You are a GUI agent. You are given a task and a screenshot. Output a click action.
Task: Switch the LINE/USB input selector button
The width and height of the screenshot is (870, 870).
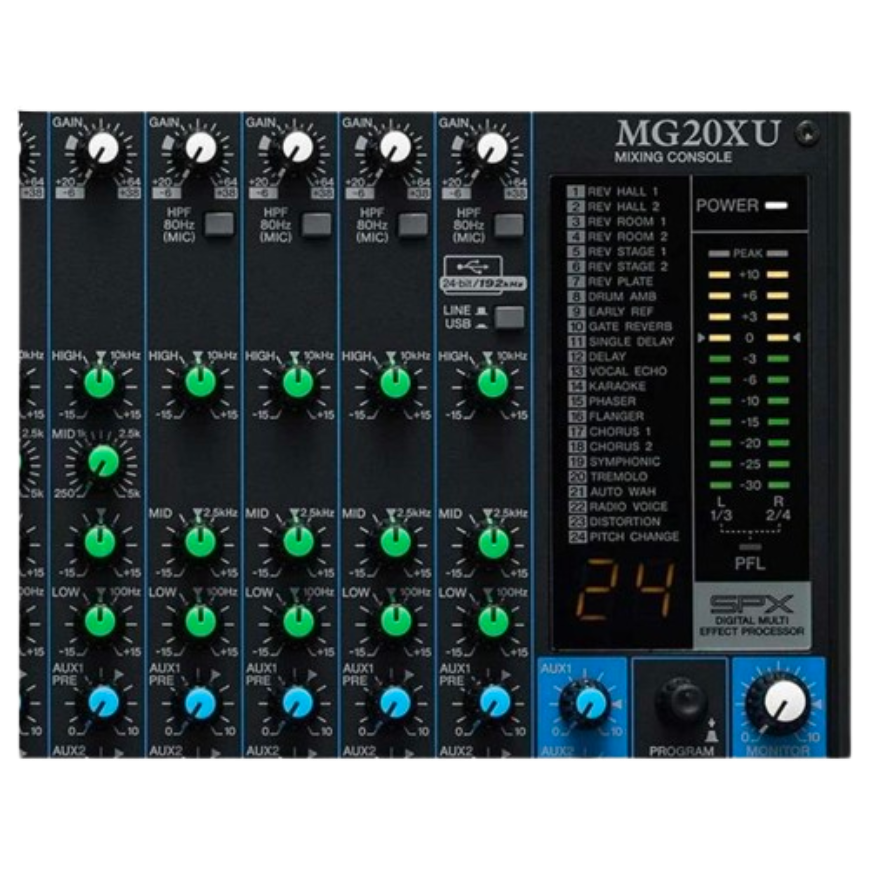click(509, 317)
